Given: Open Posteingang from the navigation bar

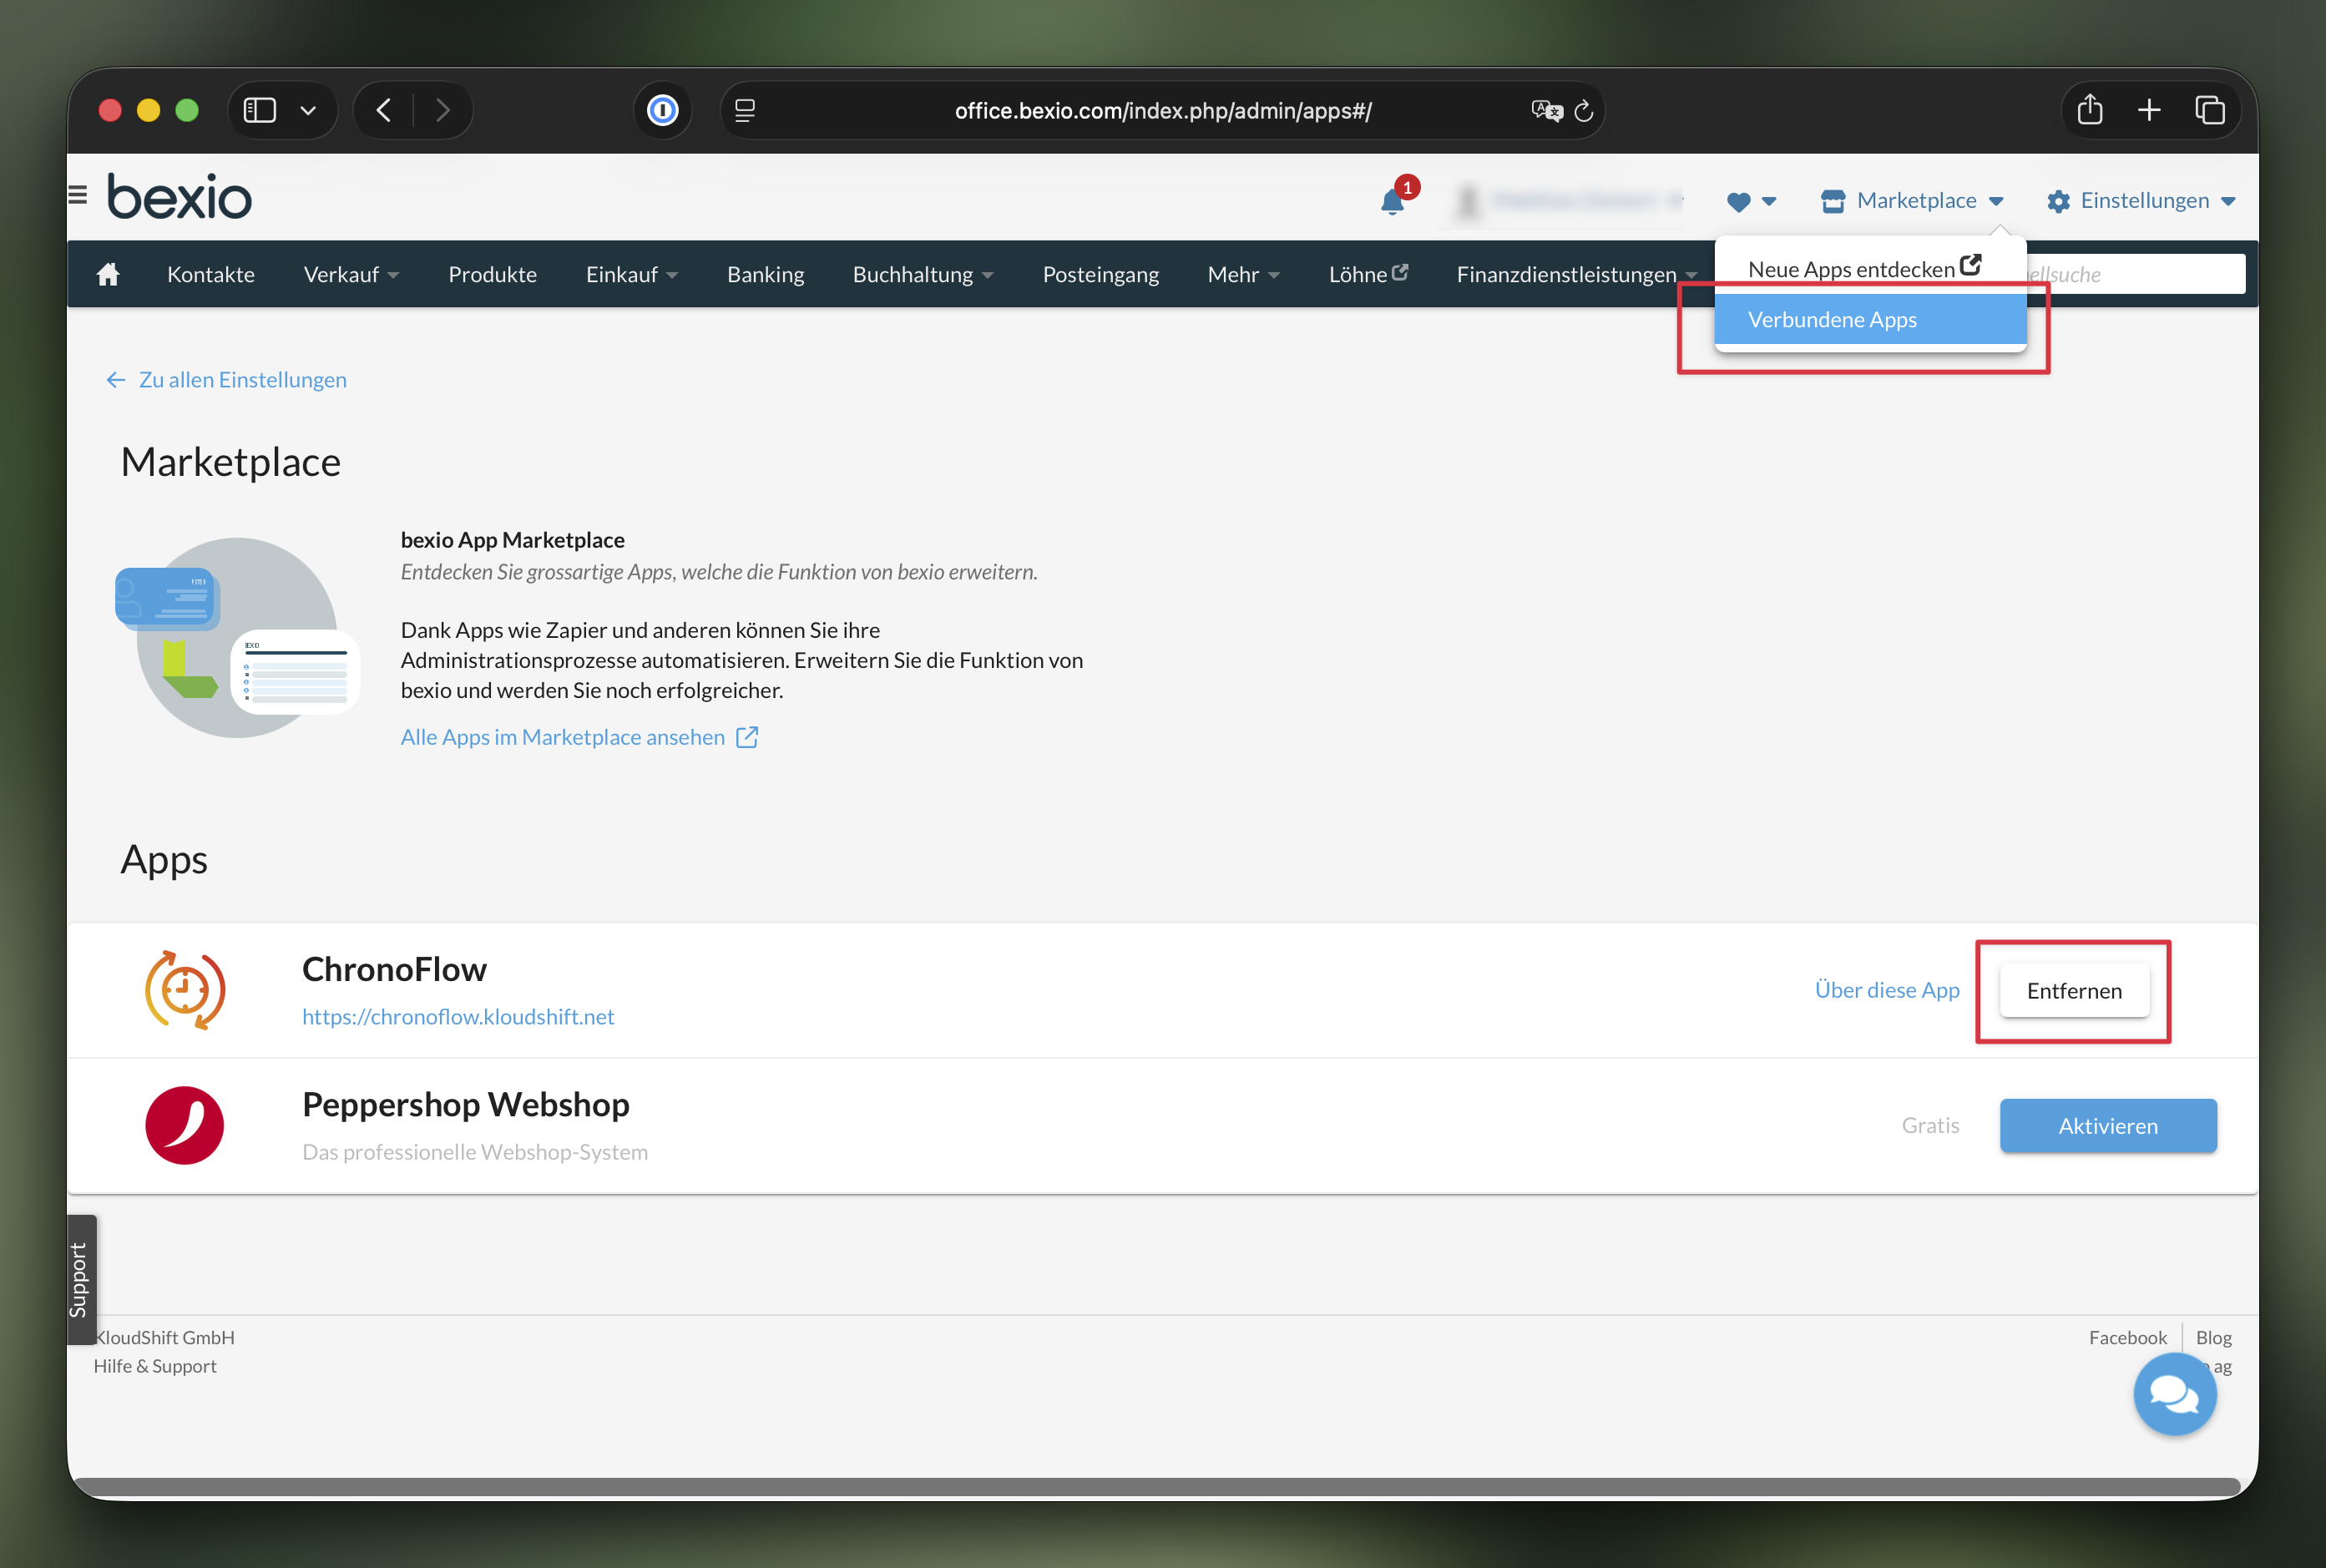Looking at the screenshot, I should 1100,273.
